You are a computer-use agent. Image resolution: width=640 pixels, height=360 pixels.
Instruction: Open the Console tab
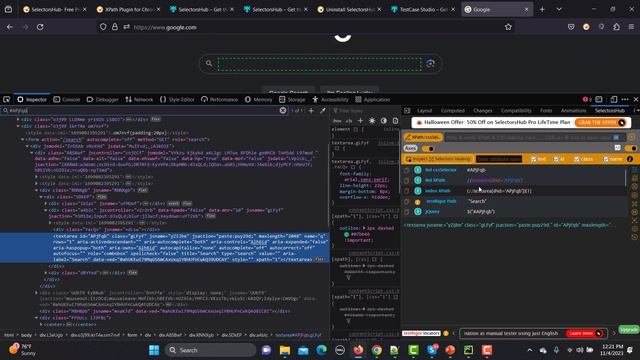point(67,99)
